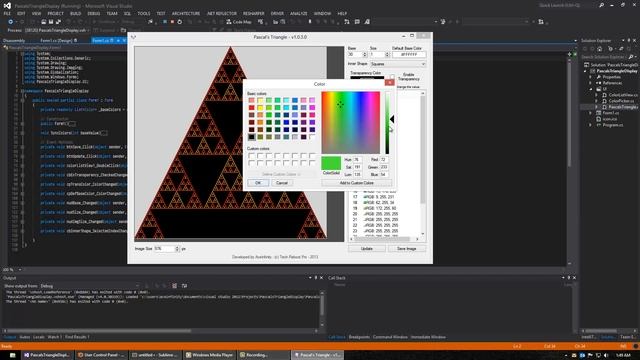Expand the Program.cs node in Solution Explorer
The width and height of the screenshot is (640, 360).
(x=590, y=125)
